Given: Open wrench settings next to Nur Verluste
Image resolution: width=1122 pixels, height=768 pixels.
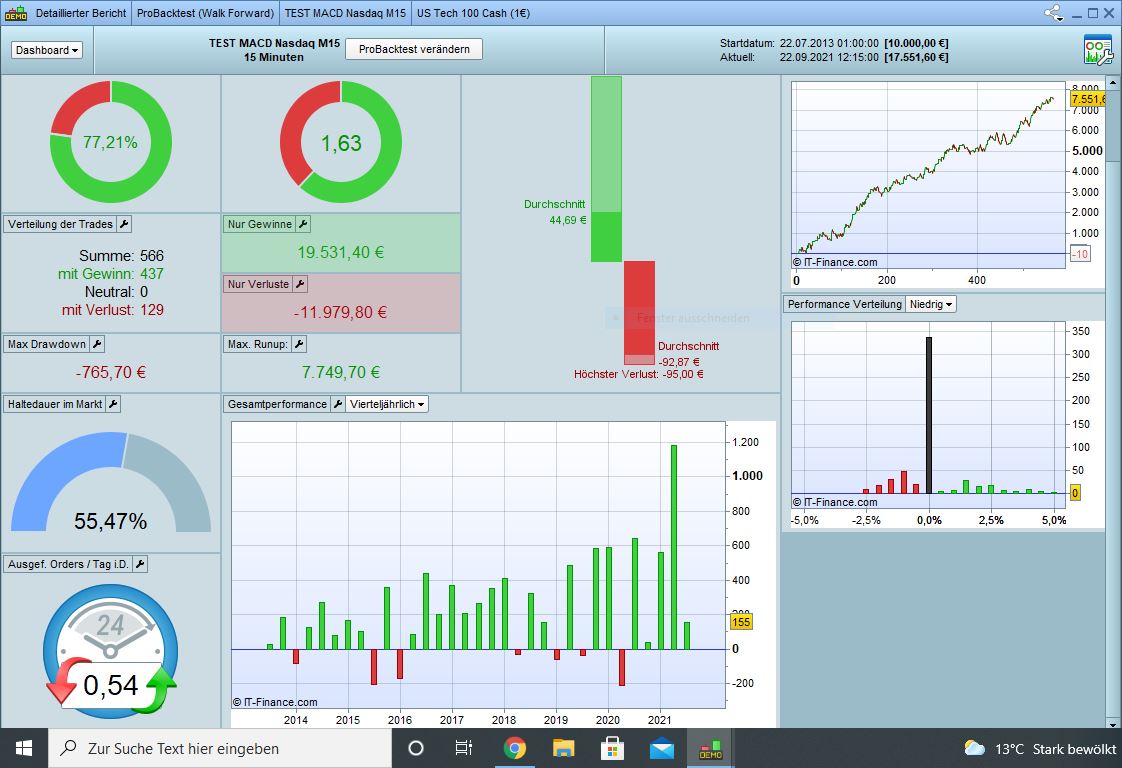Looking at the screenshot, I should (x=301, y=284).
